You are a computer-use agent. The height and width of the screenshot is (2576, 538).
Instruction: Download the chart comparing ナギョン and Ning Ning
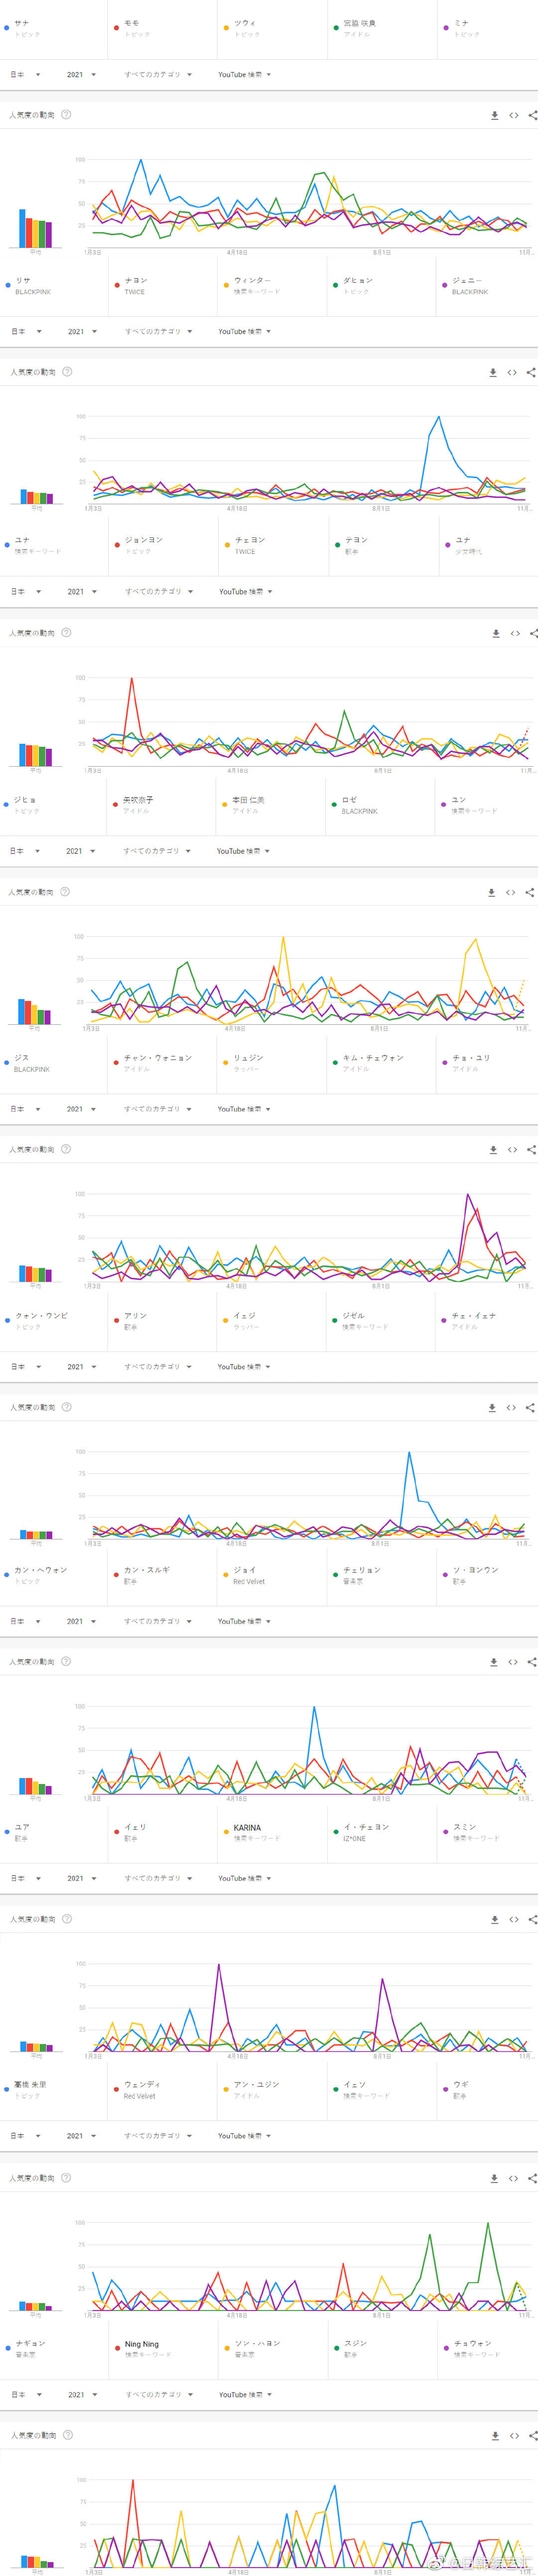click(495, 2435)
